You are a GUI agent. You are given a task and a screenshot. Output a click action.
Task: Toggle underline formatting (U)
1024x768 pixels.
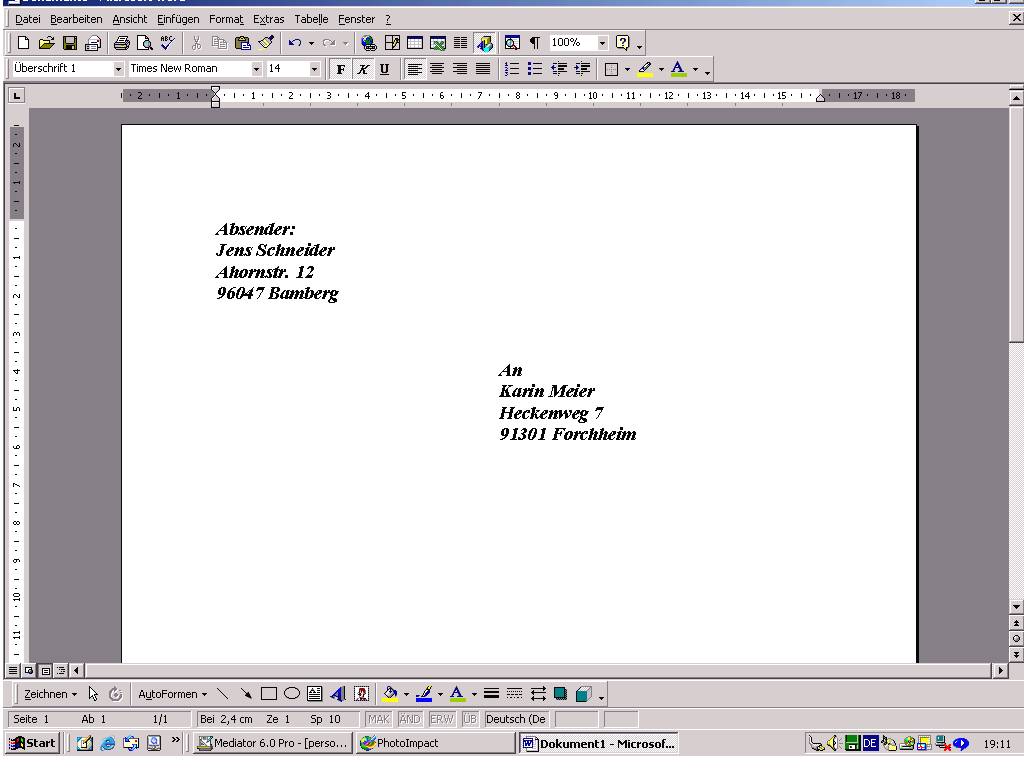pyautogui.click(x=385, y=69)
